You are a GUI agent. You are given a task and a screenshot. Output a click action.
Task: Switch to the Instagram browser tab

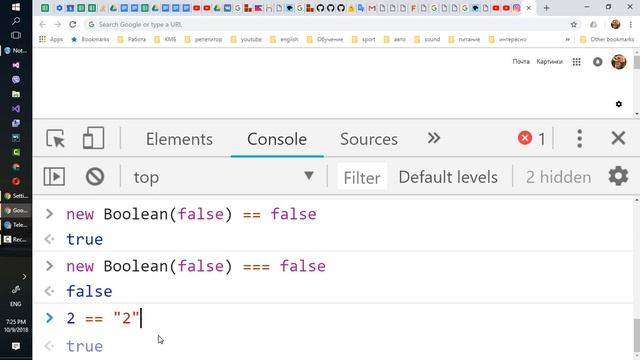pyautogui.click(x=516, y=8)
